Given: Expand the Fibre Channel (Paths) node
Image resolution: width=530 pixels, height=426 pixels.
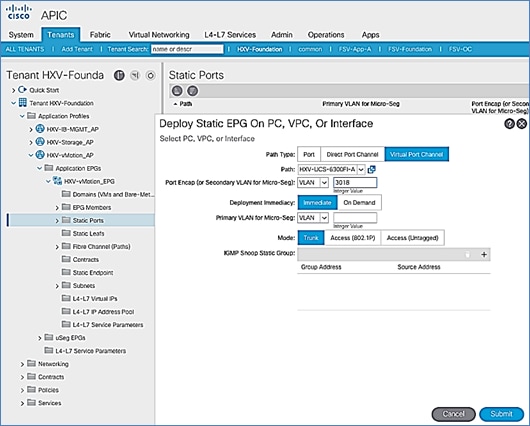Looking at the screenshot, I should click(57, 247).
